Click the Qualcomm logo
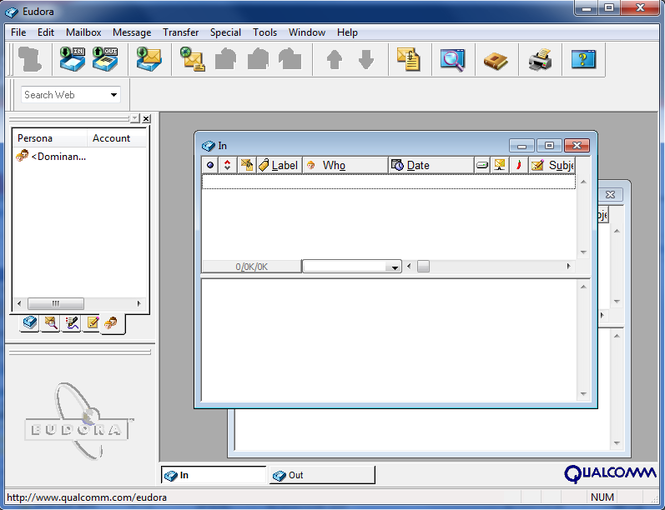665x510 pixels. point(610,474)
